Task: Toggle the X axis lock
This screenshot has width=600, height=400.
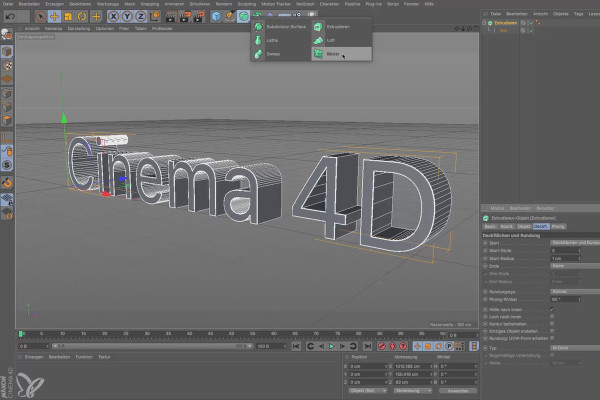Action: [113, 16]
